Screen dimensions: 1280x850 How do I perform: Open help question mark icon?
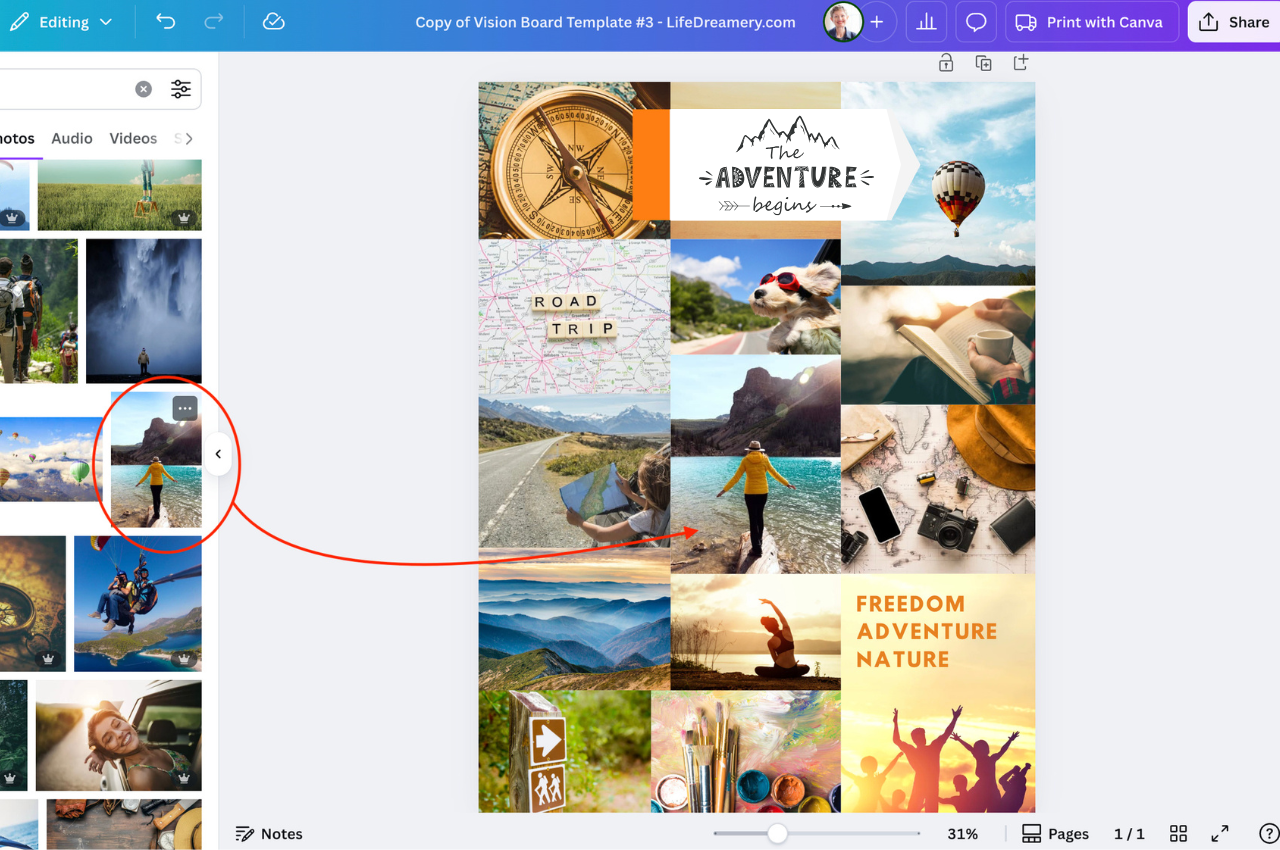[1268, 834]
